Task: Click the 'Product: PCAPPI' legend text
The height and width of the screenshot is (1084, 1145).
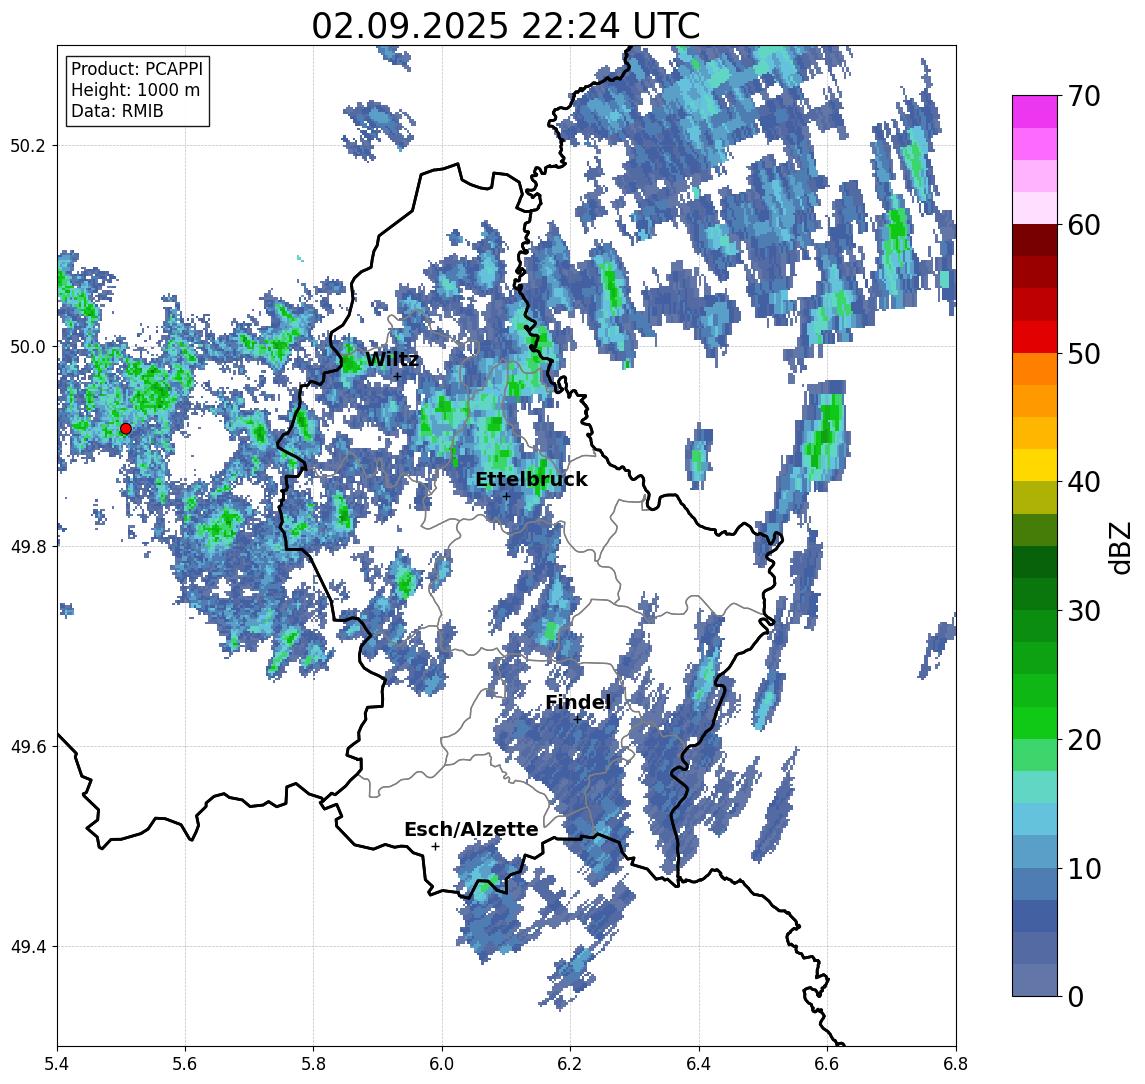Action: (137, 69)
